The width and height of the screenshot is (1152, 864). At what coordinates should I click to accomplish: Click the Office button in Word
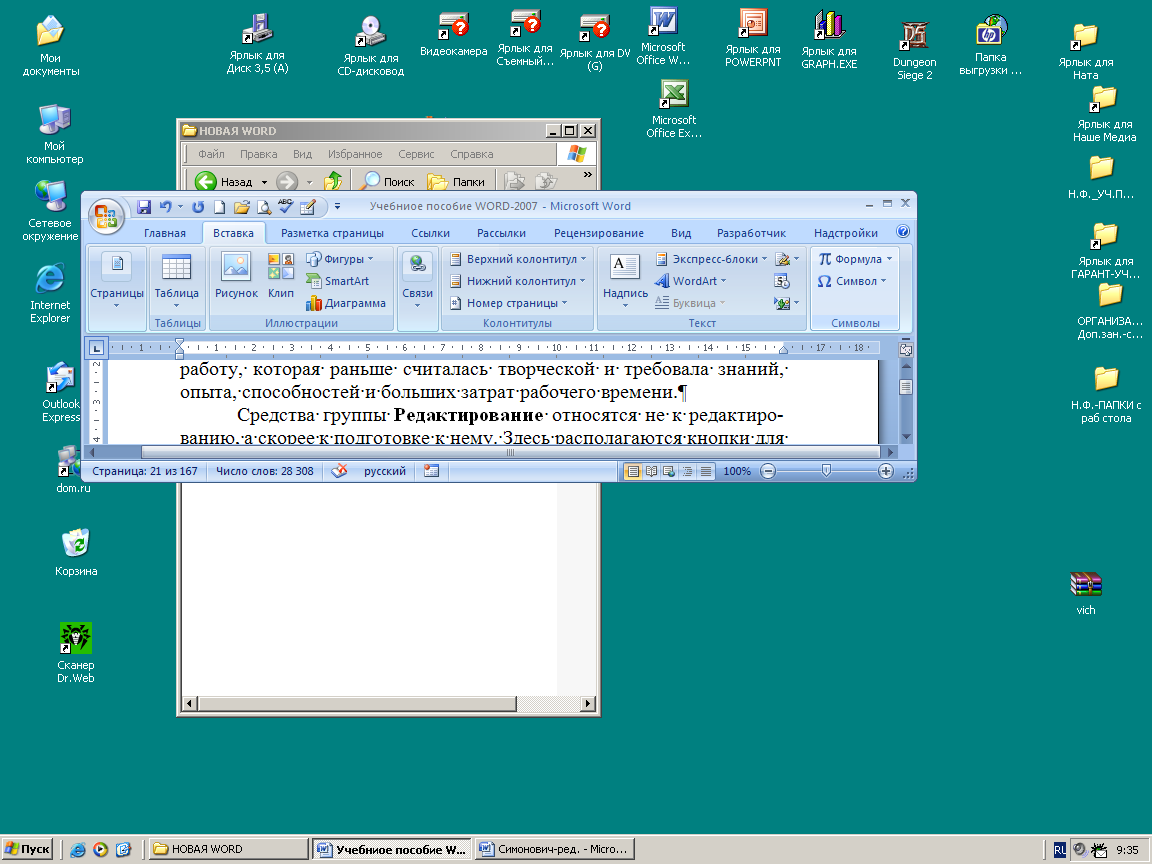tap(106, 216)
